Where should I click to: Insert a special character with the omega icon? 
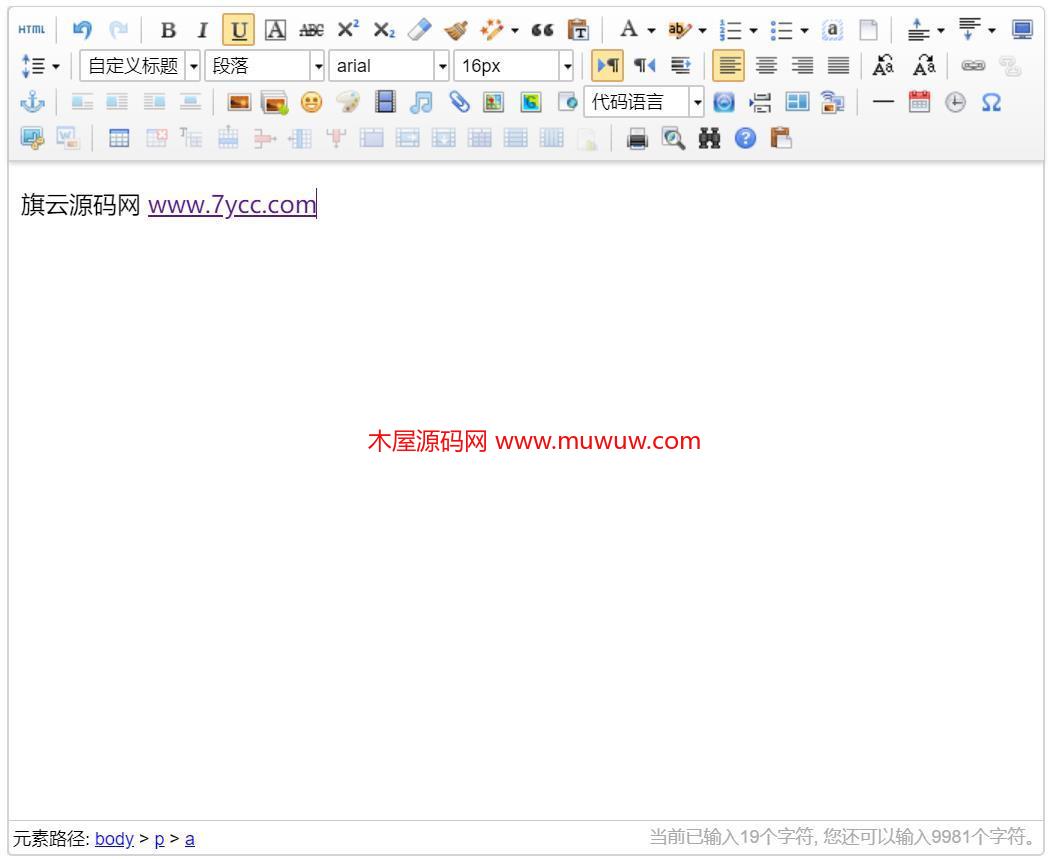point(991,102)
